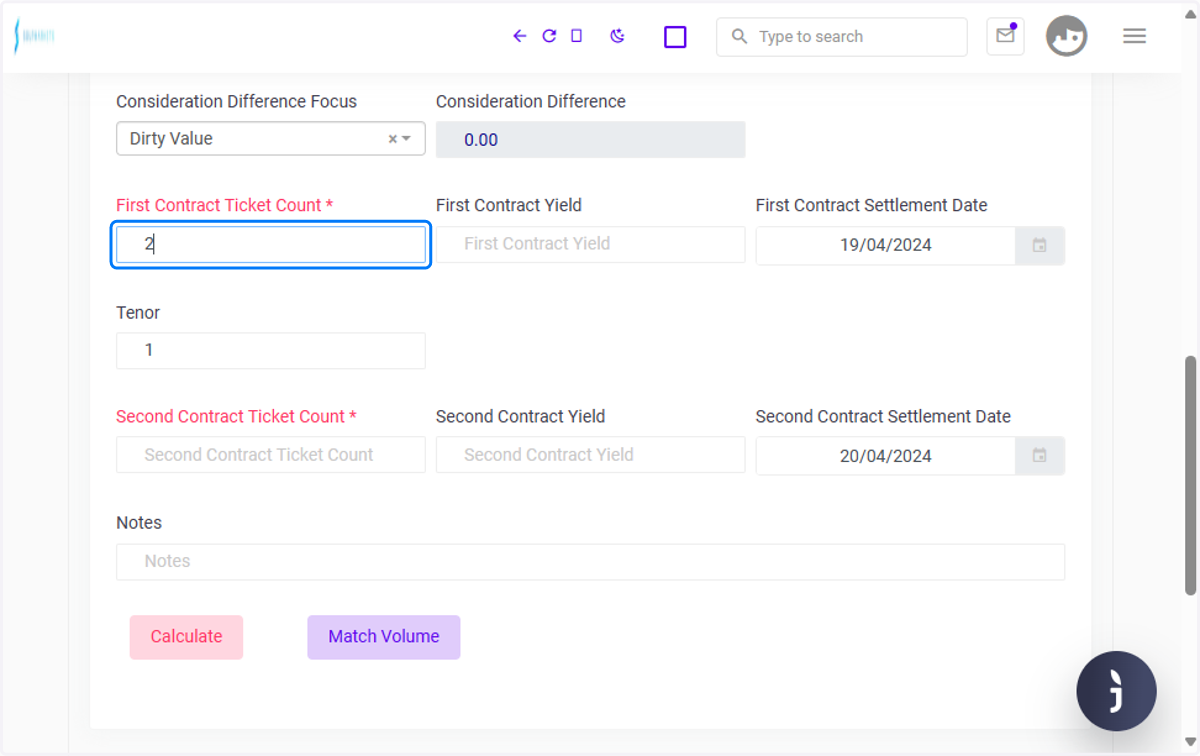Click the purple square fullscreen icon

coord(675,37)
